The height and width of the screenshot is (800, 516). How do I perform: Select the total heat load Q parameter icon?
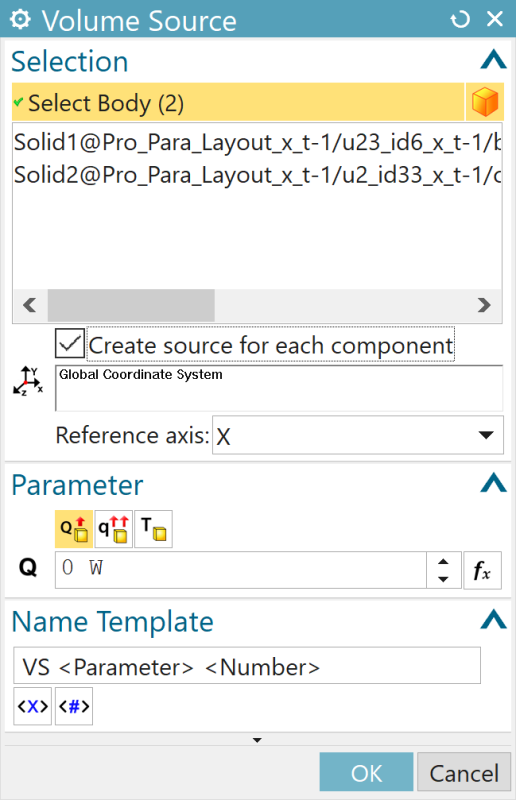[74, 529]
